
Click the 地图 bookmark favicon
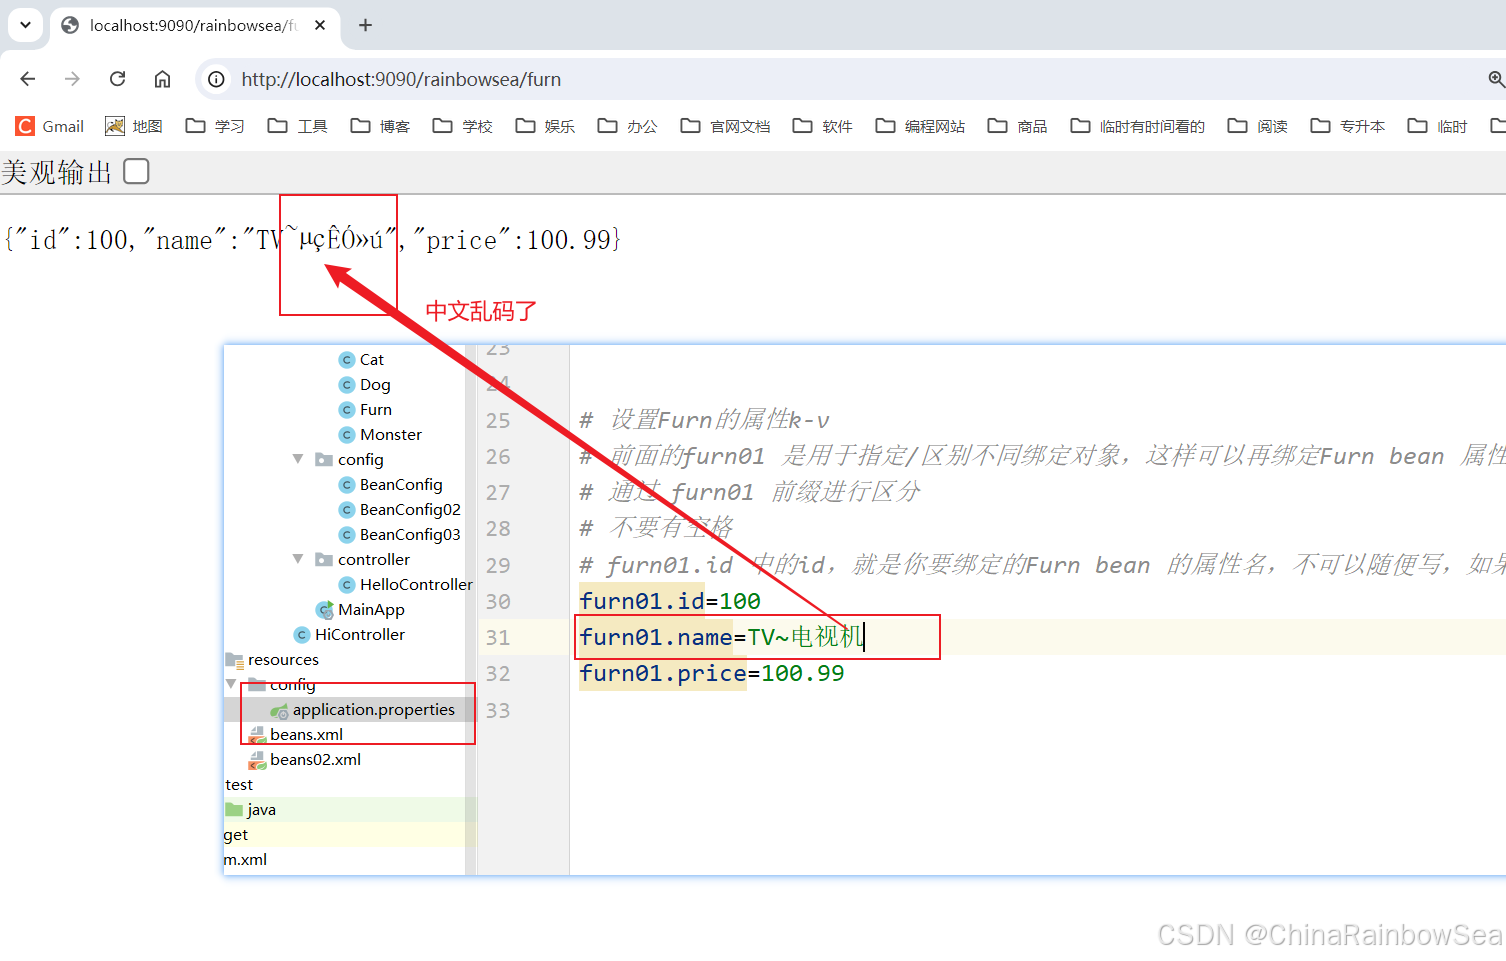coord(115,126)
